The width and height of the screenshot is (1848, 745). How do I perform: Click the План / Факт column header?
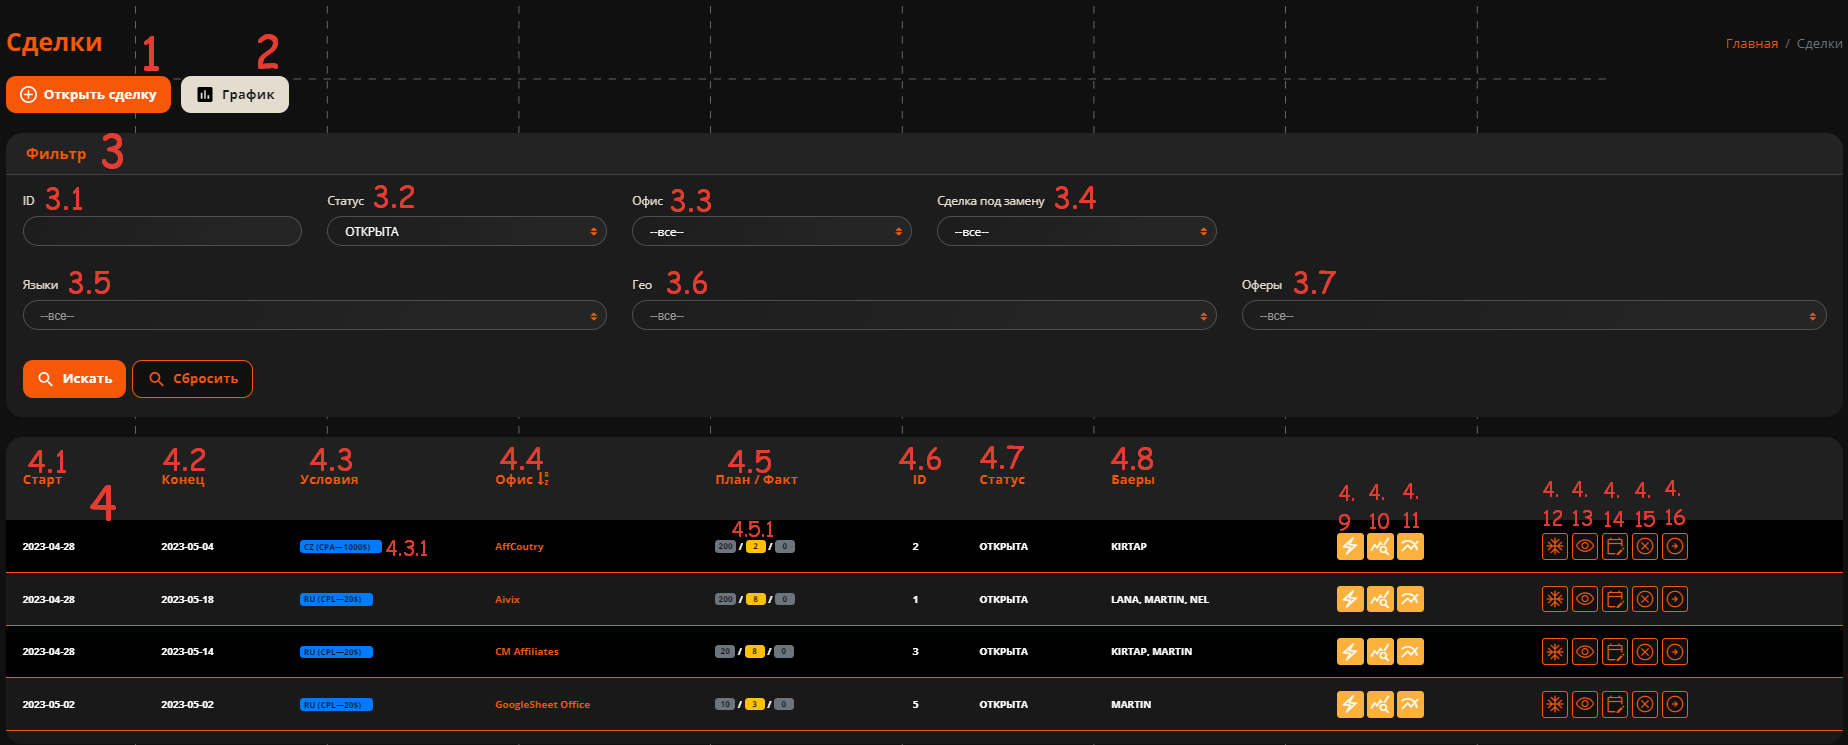[756, 480]
